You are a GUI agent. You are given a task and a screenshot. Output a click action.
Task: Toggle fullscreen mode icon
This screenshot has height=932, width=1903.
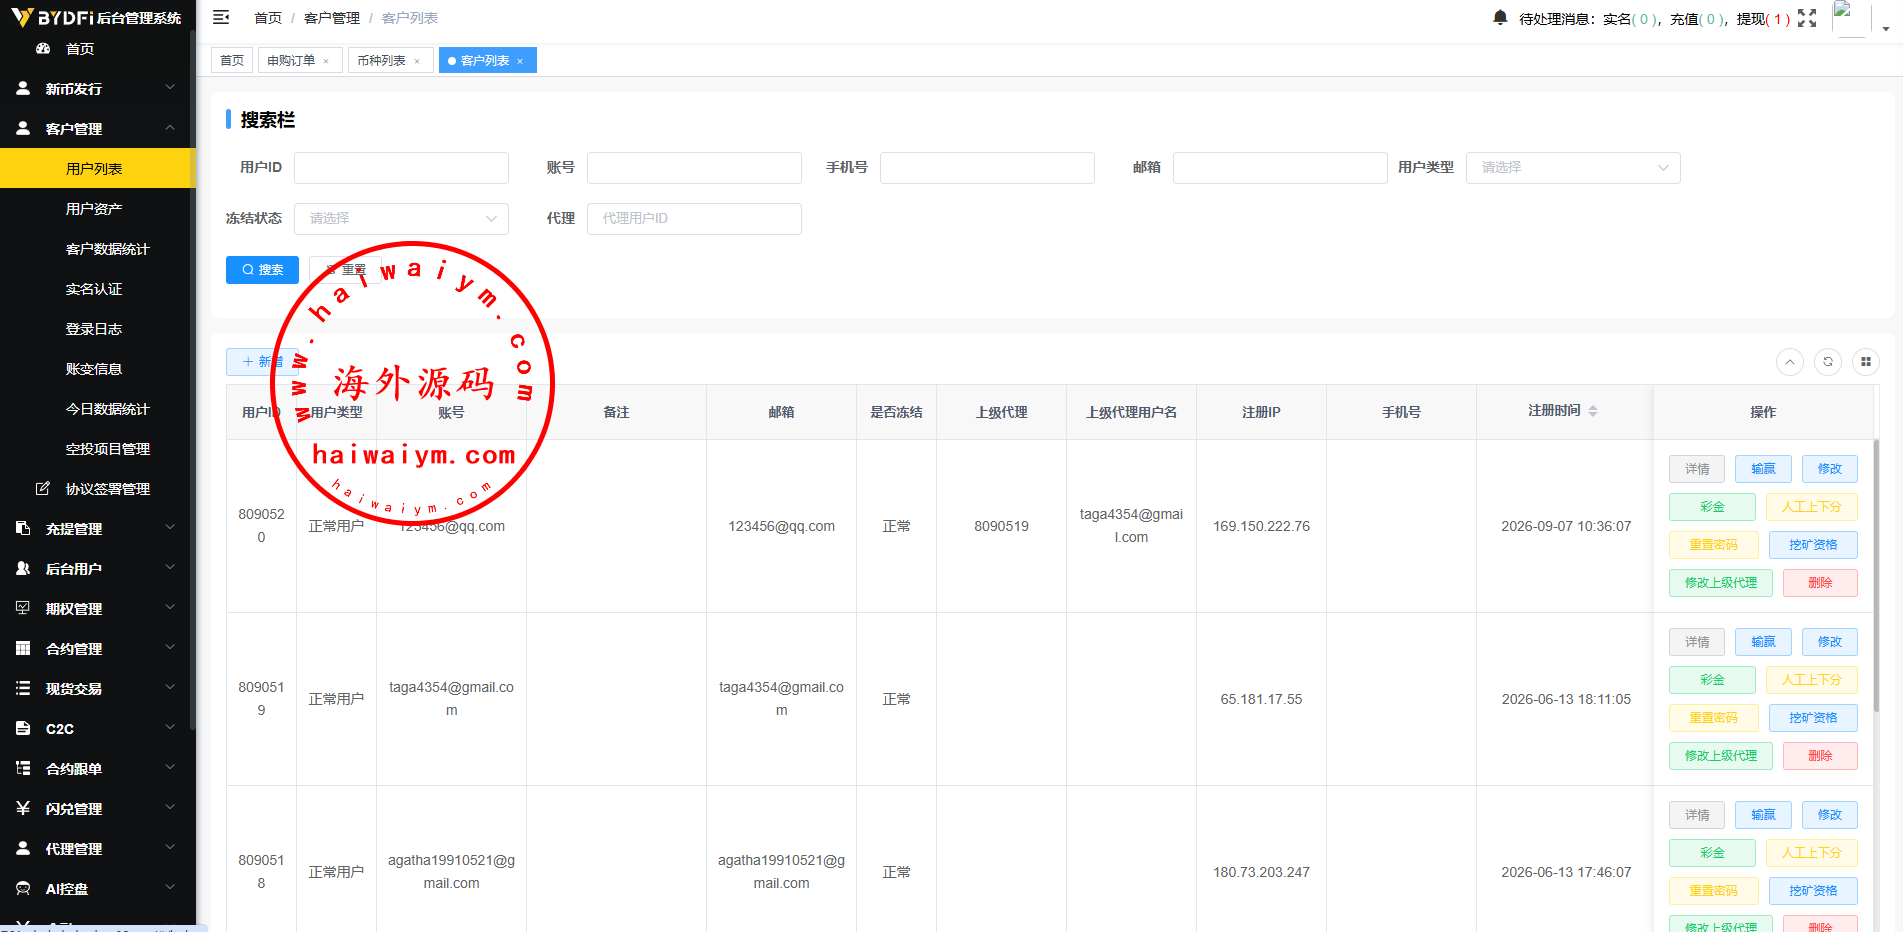coord(1807,18)
